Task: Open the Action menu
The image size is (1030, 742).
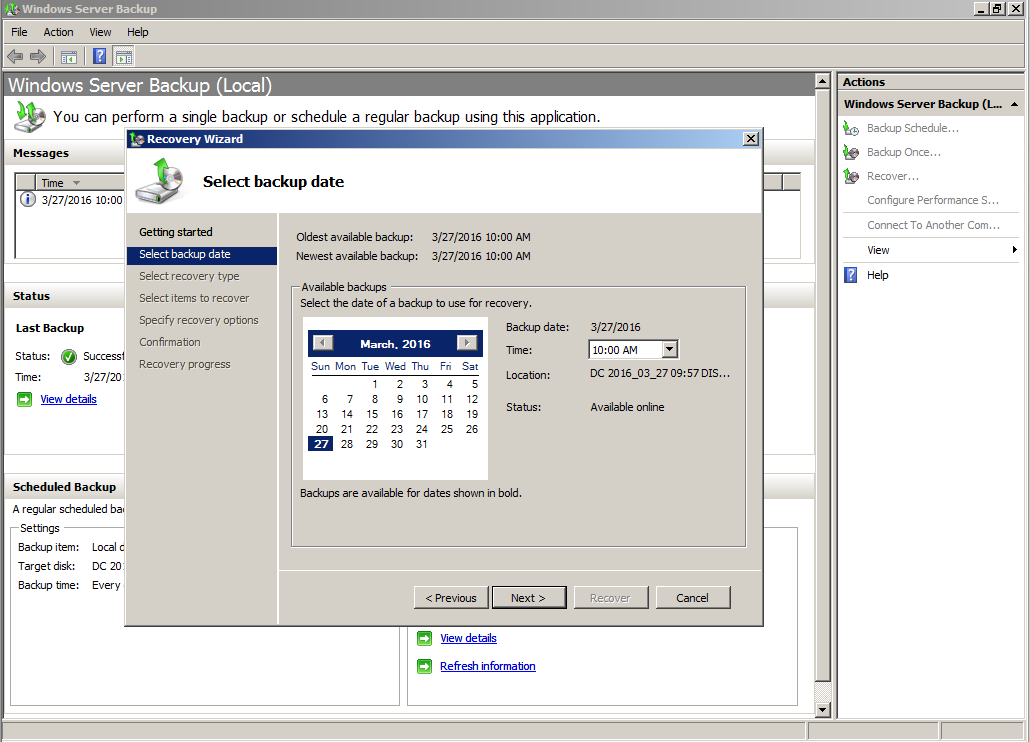Action: [58, 32]
